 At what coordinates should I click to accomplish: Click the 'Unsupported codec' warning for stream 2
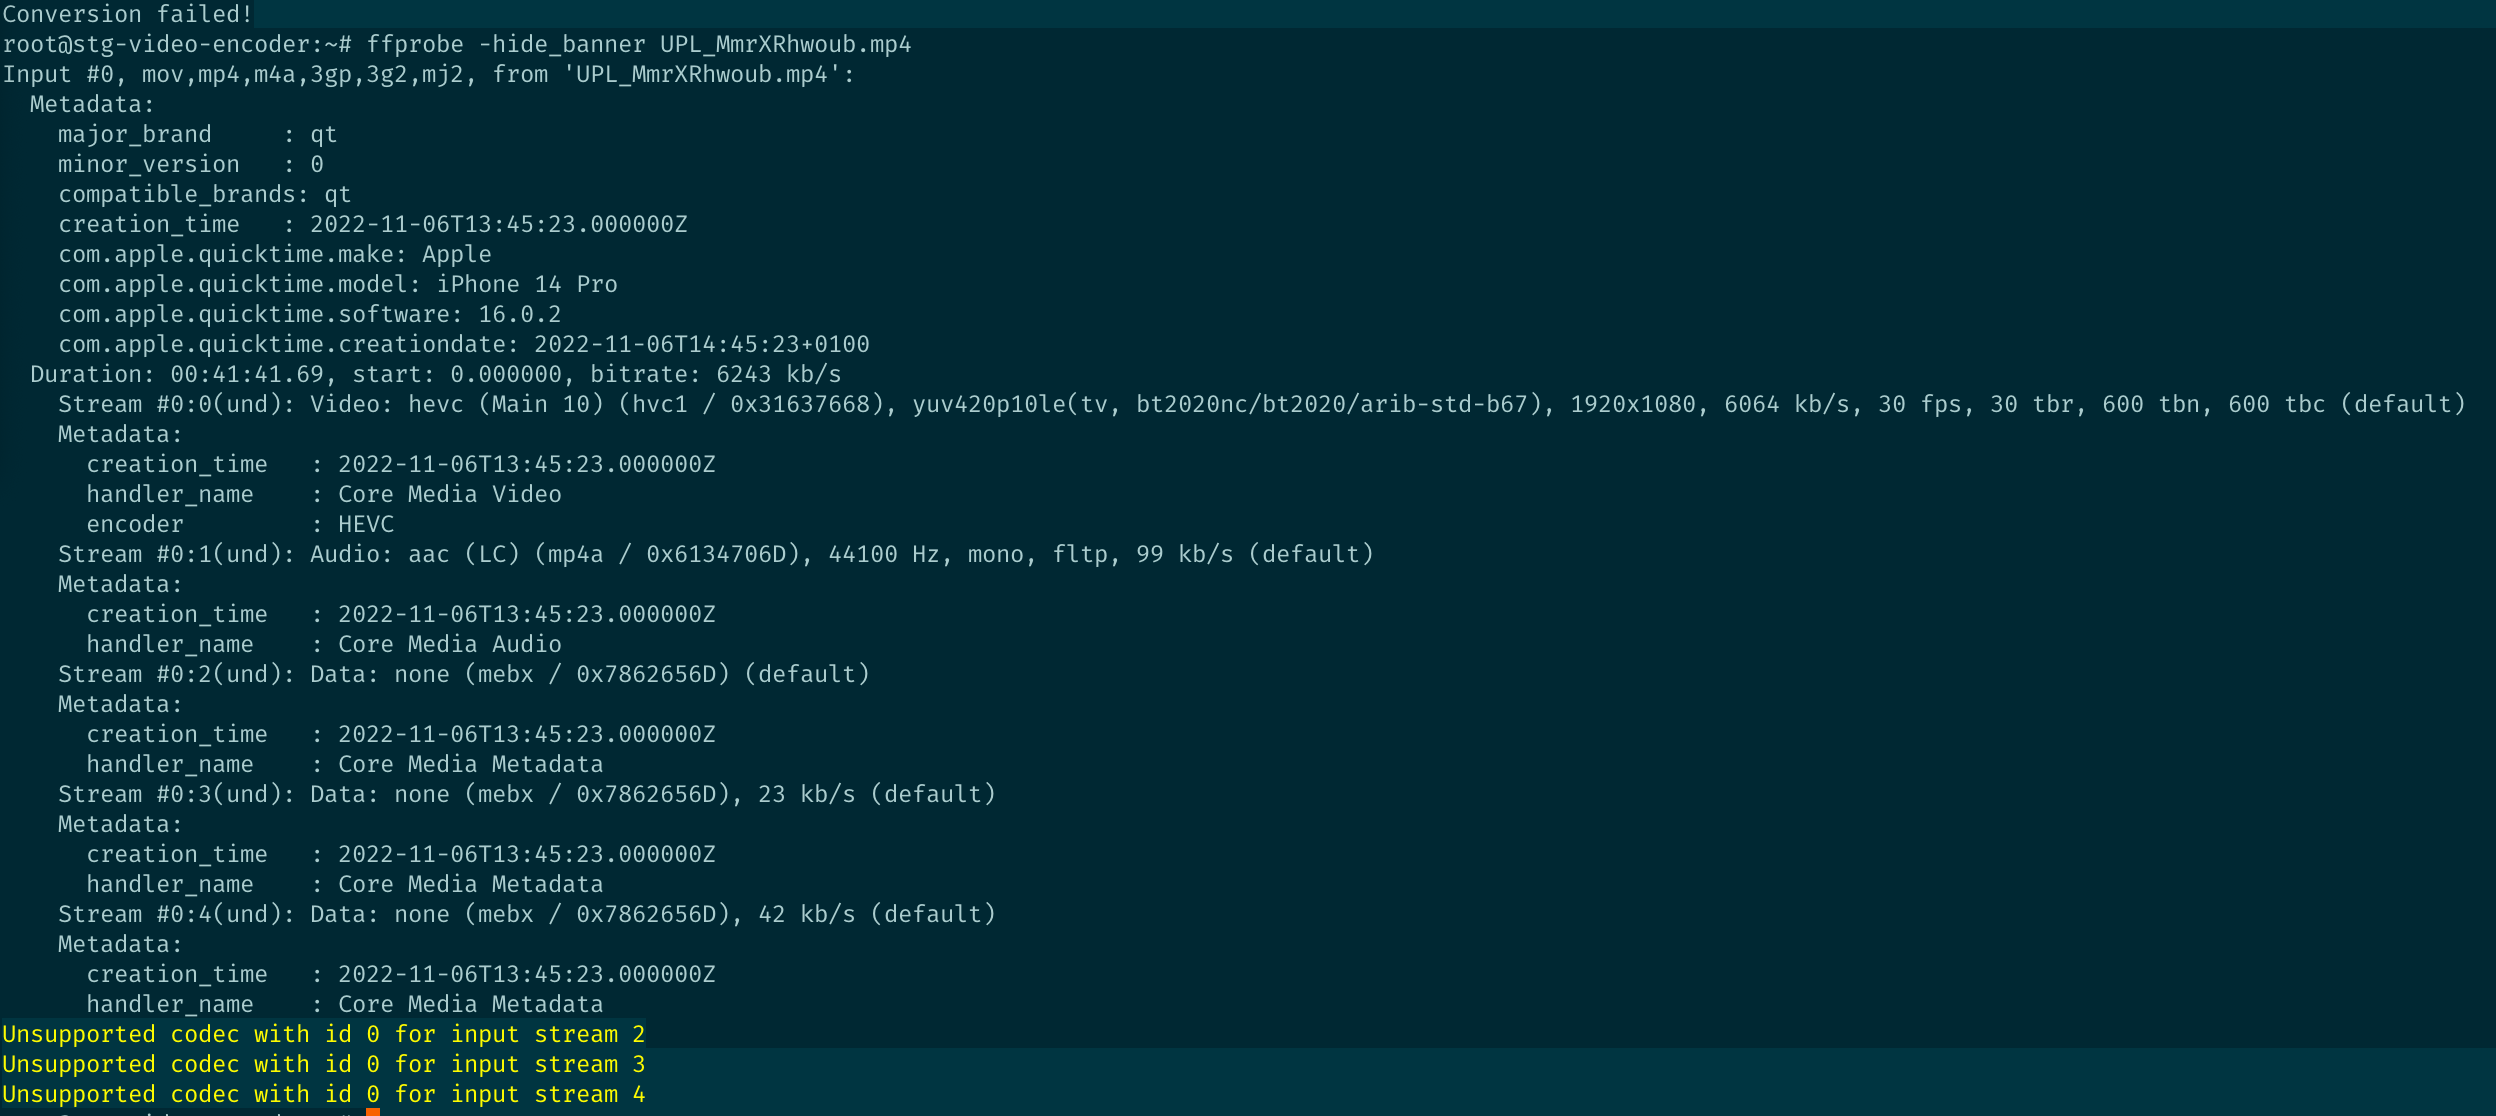coord(323,1034)
